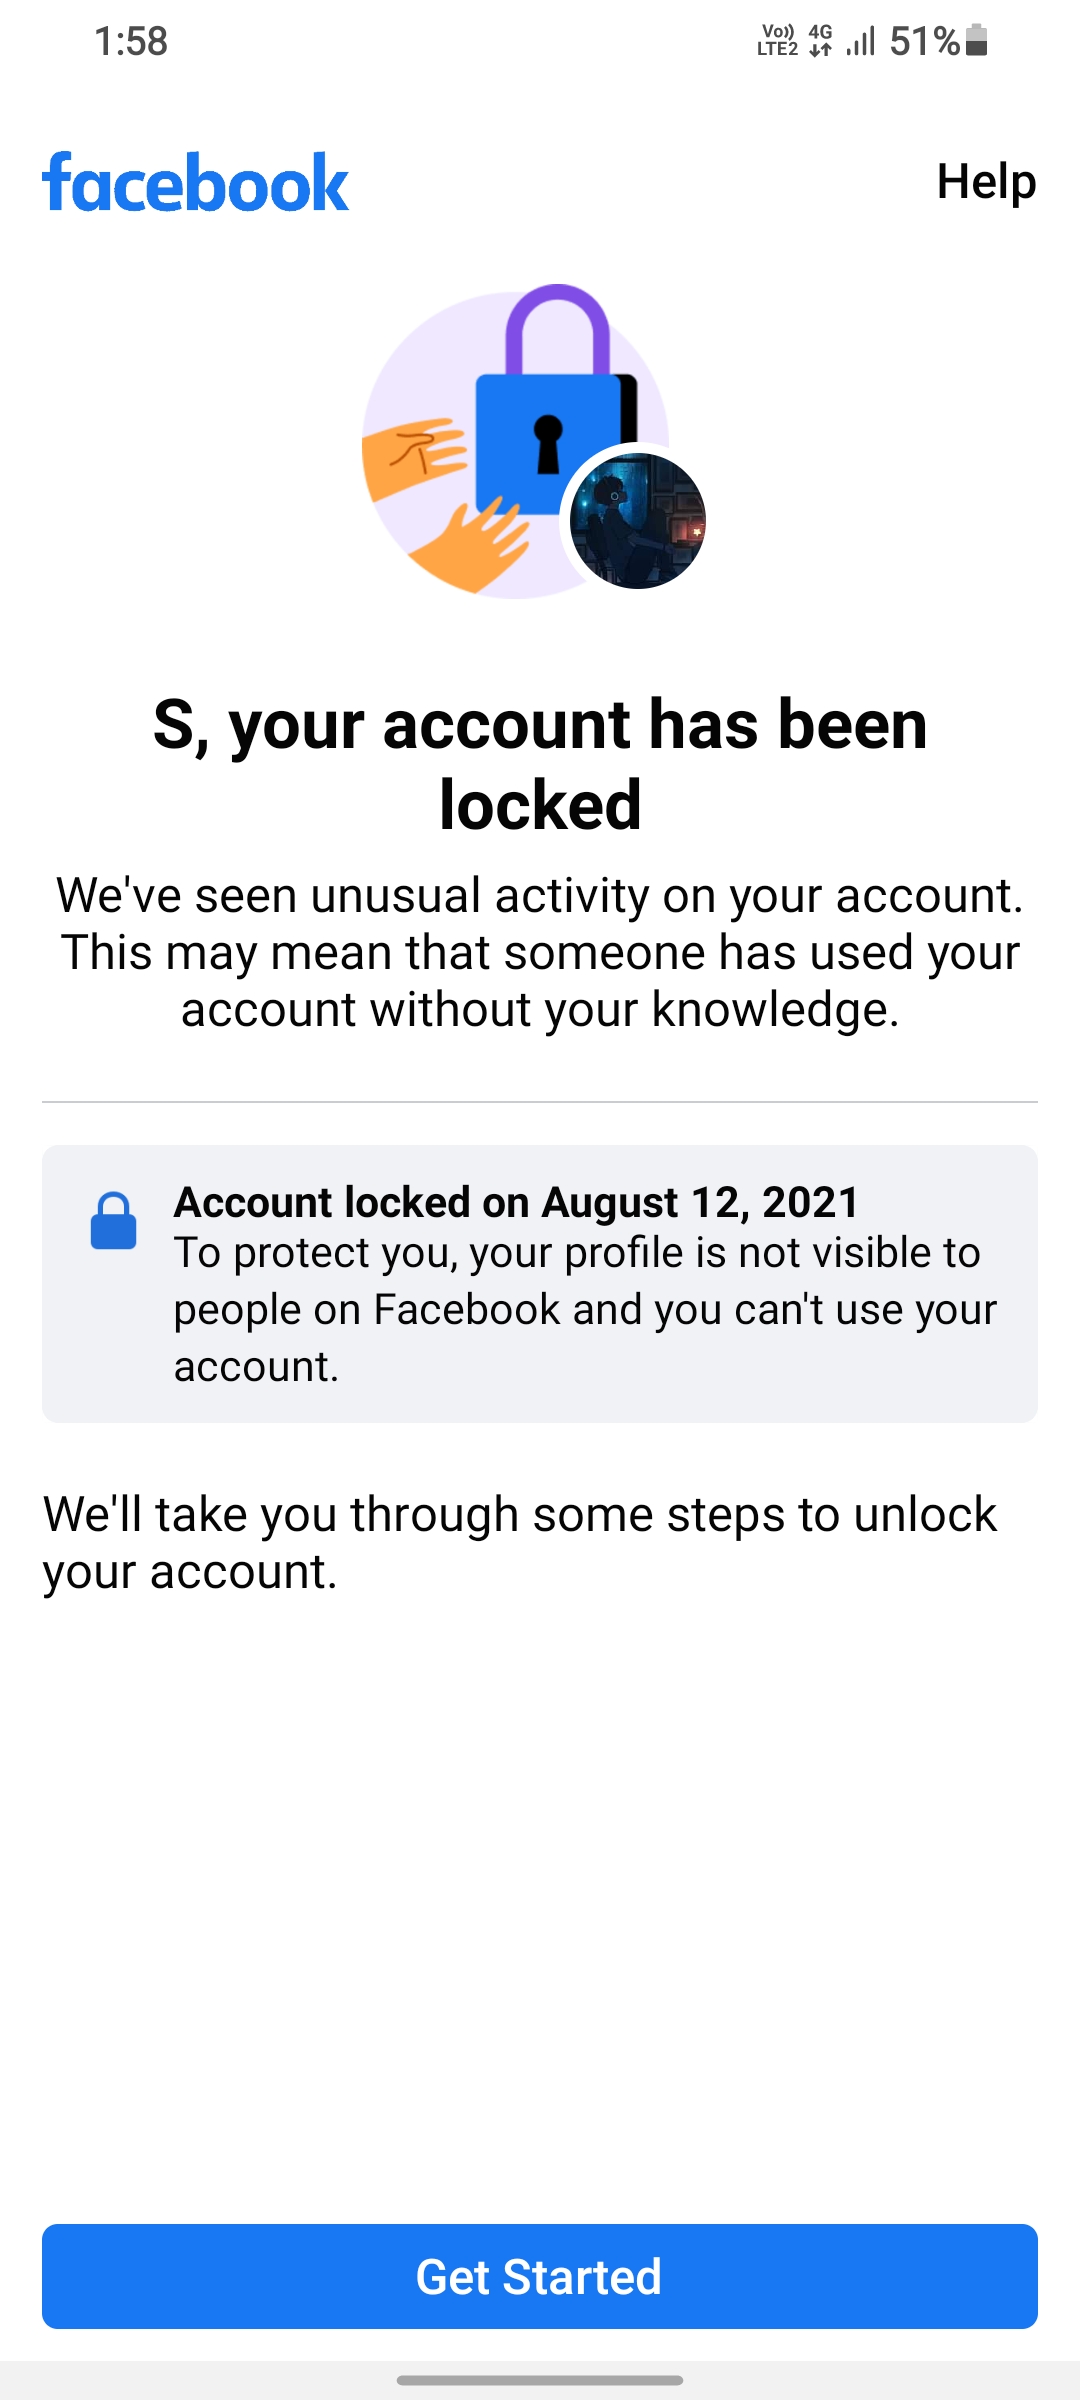Tap the home gesture bar at bottom
Image resolution: width=1080 pixels, height=2400 pixels.
[540, 2381]
